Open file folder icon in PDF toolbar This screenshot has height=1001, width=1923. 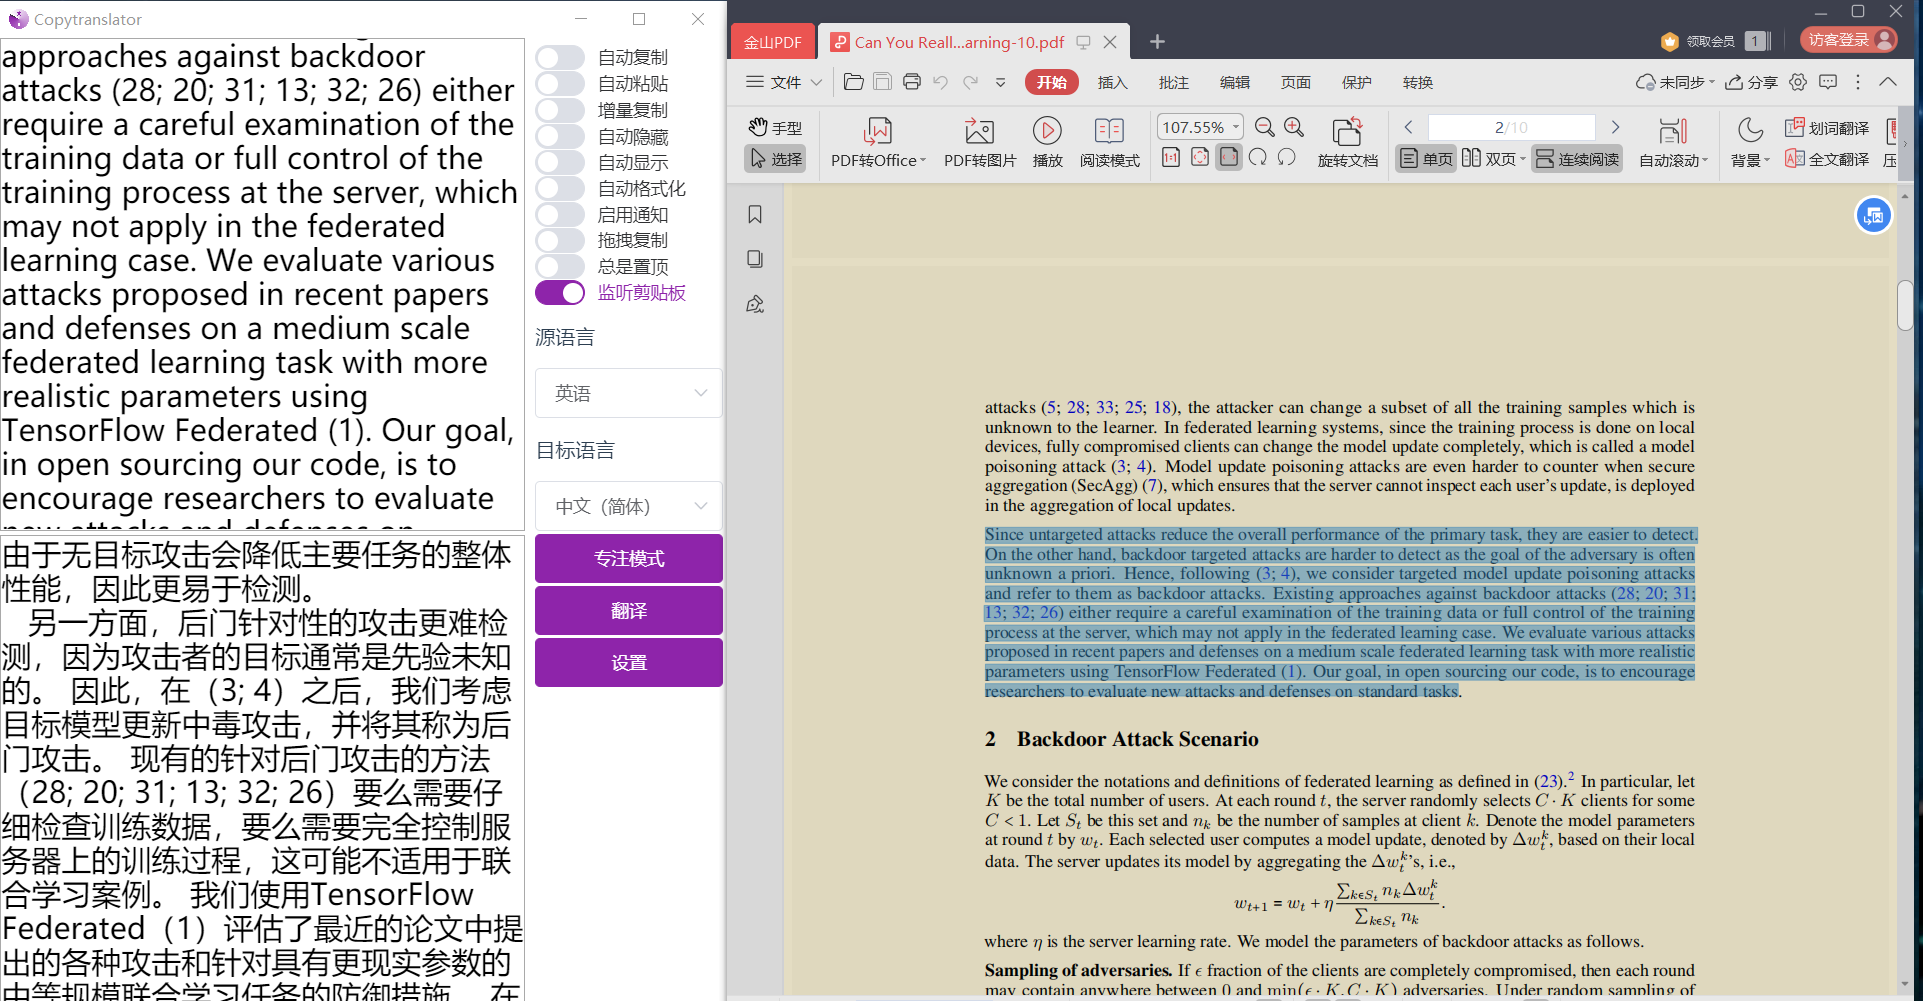853,82
